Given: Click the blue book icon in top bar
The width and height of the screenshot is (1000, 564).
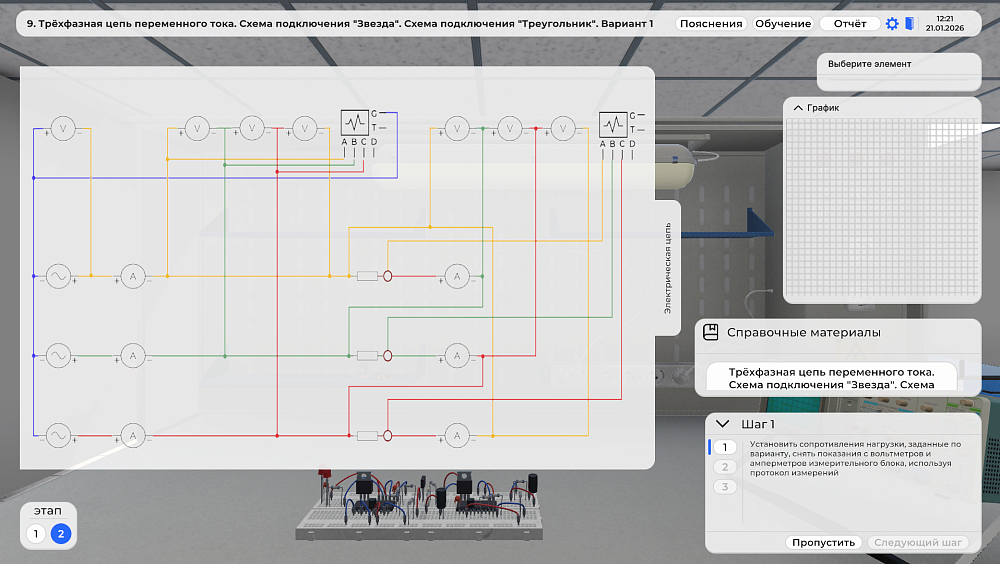Looking at the screenshot, I should click(x=909, y=24).
